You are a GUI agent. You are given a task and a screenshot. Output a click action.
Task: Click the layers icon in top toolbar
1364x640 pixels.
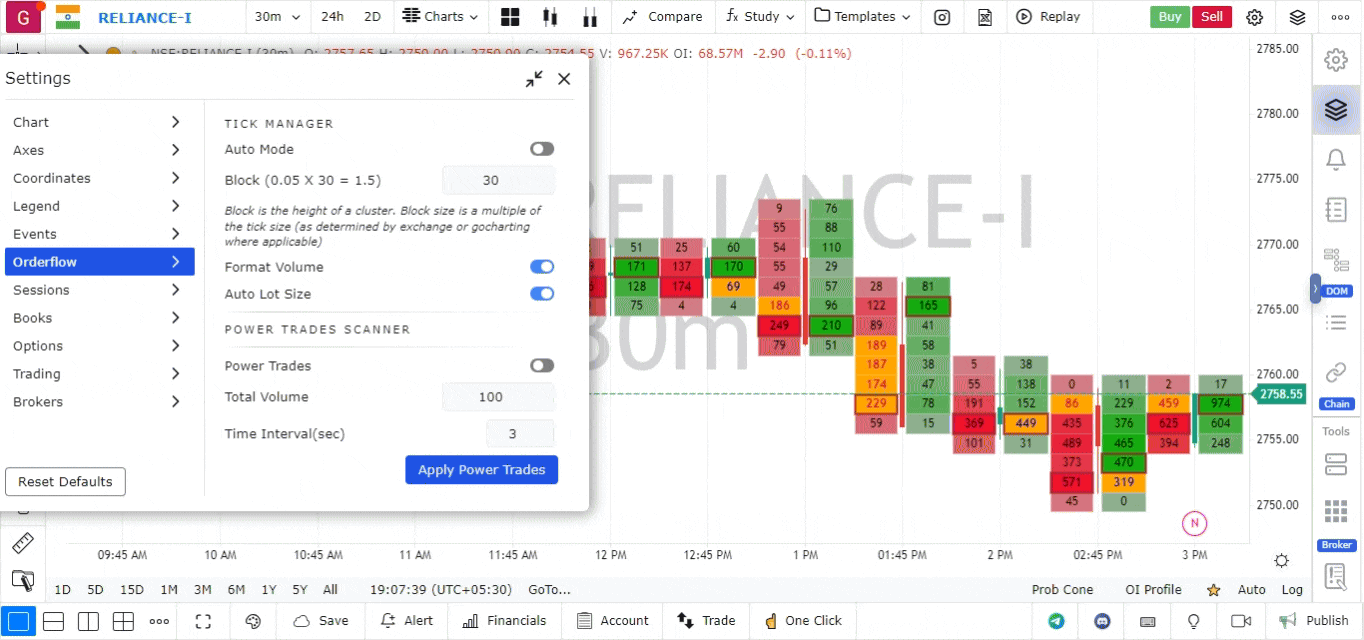(x=1297, y=17)
